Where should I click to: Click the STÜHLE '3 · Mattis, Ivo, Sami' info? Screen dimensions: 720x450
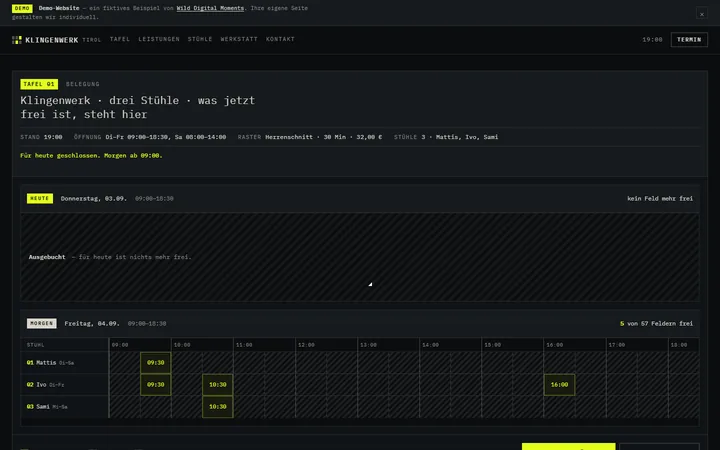(446, 137)
